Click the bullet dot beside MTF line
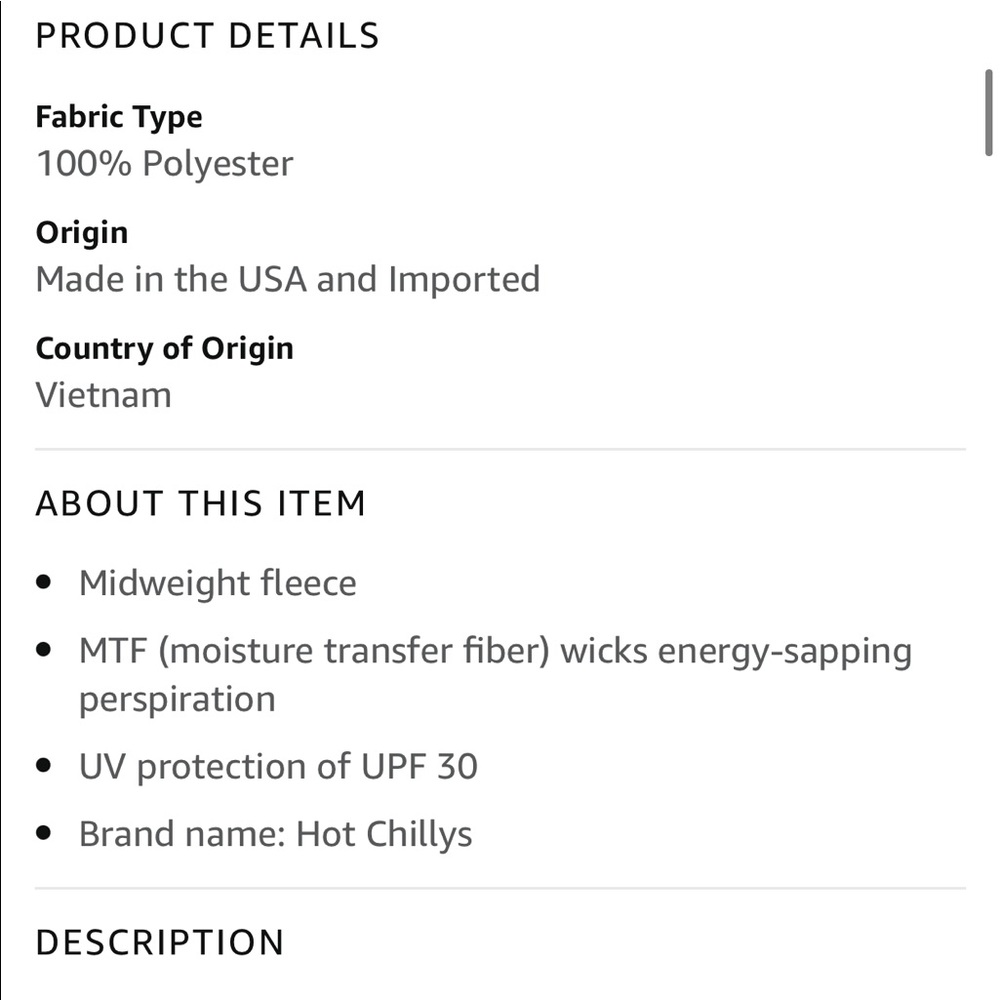The height and width of the screenshot is (1000, 1000). (43, 650)
